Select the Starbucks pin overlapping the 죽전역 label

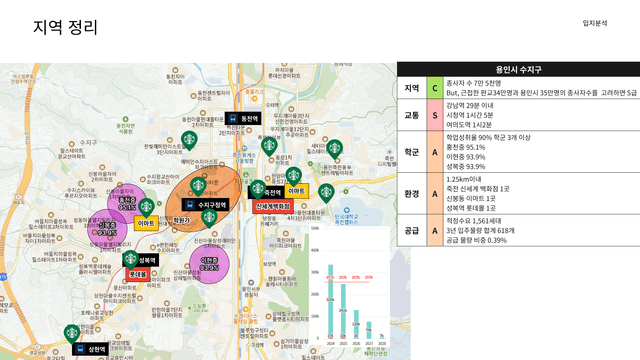(x=258, y=189)
